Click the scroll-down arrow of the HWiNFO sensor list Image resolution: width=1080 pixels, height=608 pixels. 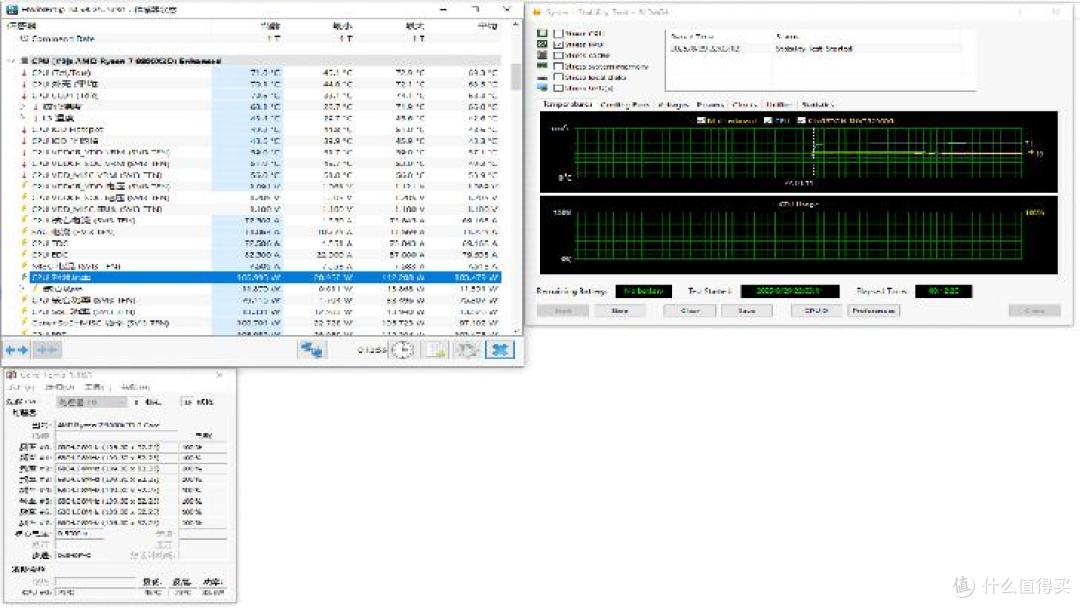[515, 331]
